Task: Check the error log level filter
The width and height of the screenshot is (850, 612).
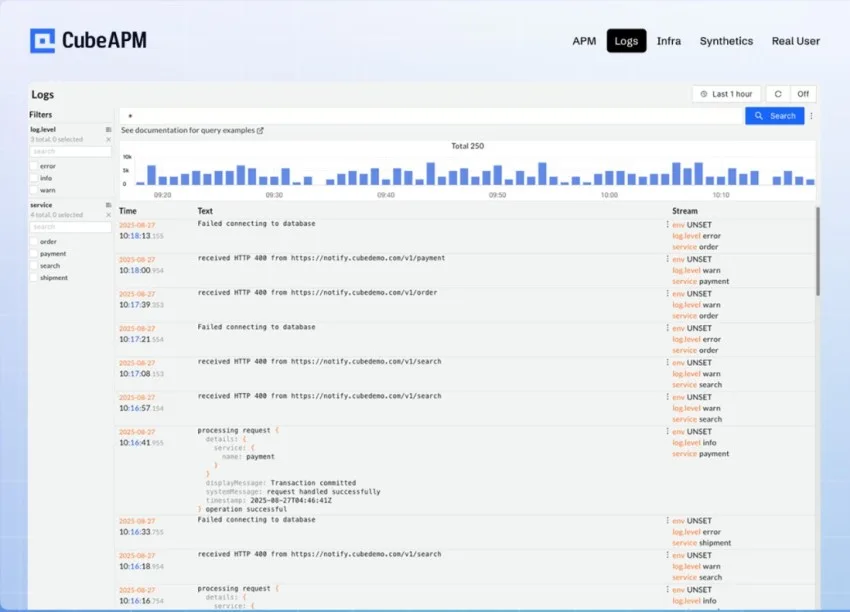Action: point(33,166)
